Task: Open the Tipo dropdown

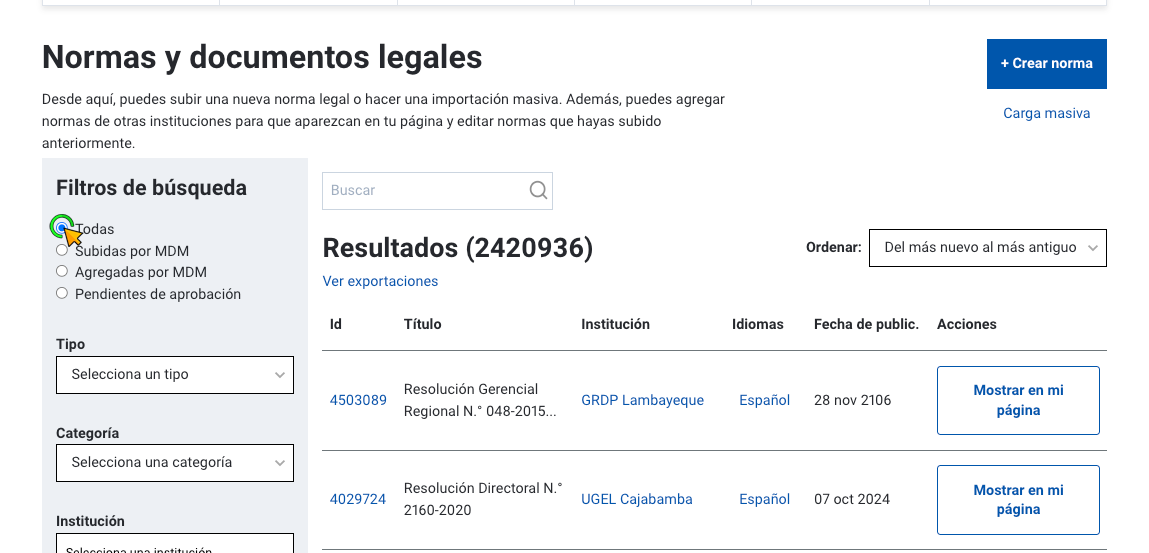Action: [175, 375]
